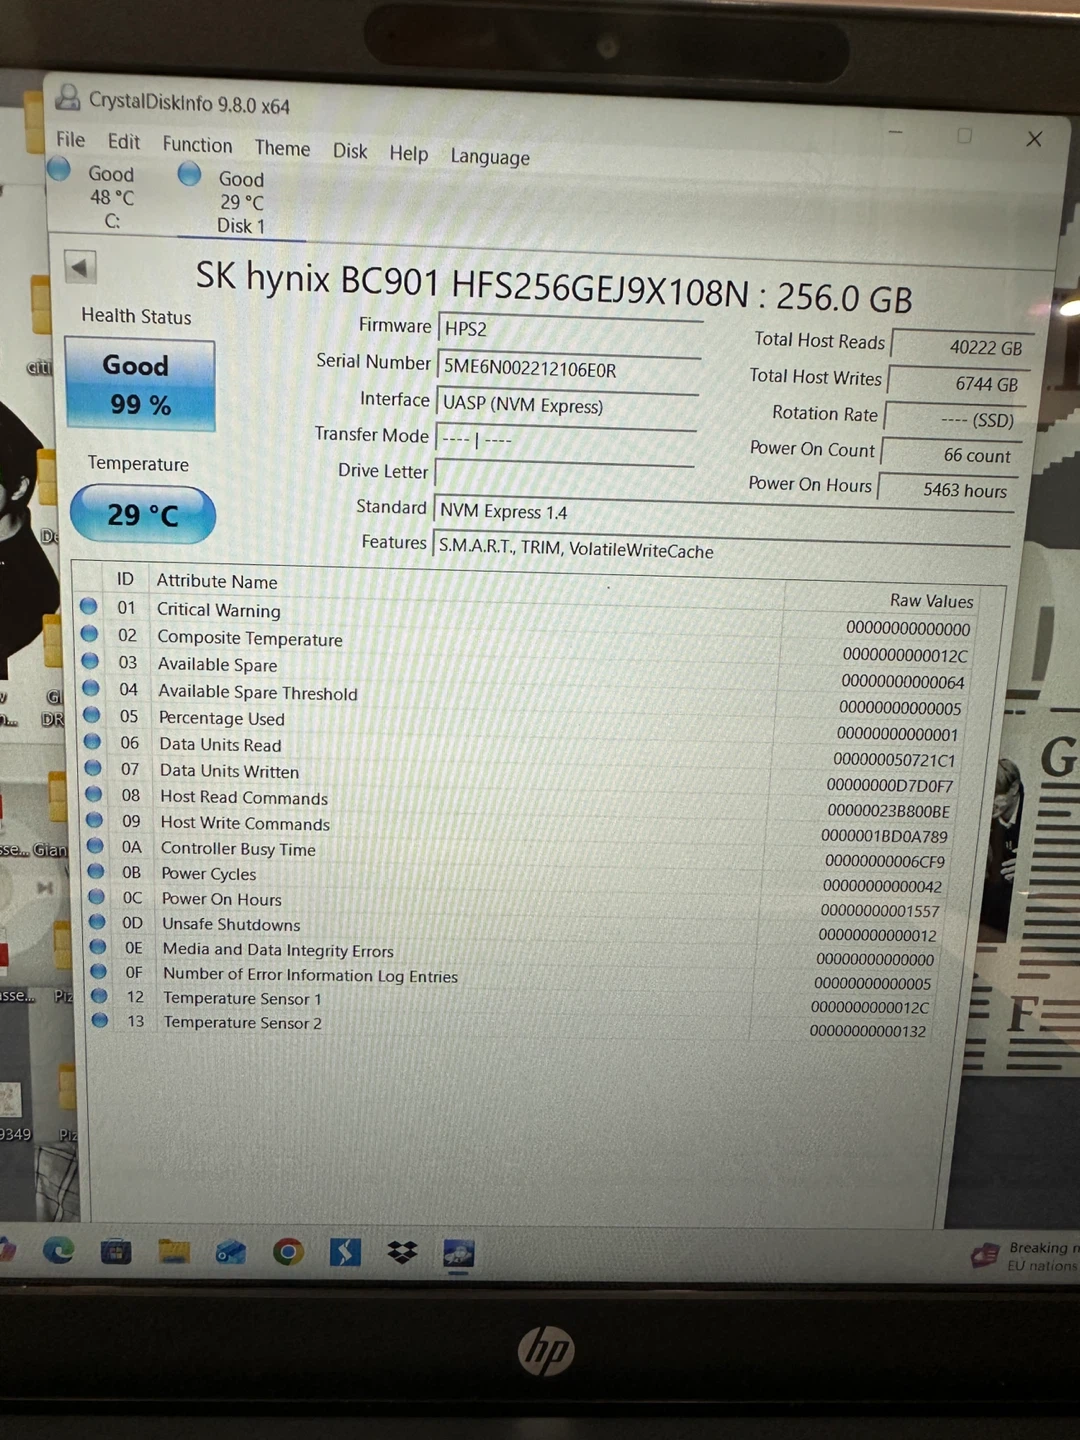The height and width of the screenshot is (1440, 1080).
Task: Click the Firmware field HPS2
Action: click(570, 330)
